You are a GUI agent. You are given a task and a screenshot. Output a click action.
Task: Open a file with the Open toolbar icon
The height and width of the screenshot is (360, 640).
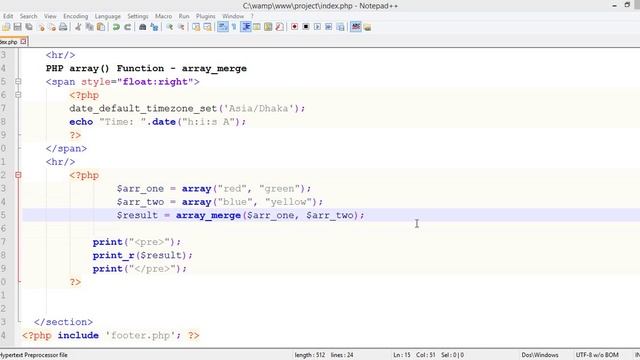[x=6, y=27]
